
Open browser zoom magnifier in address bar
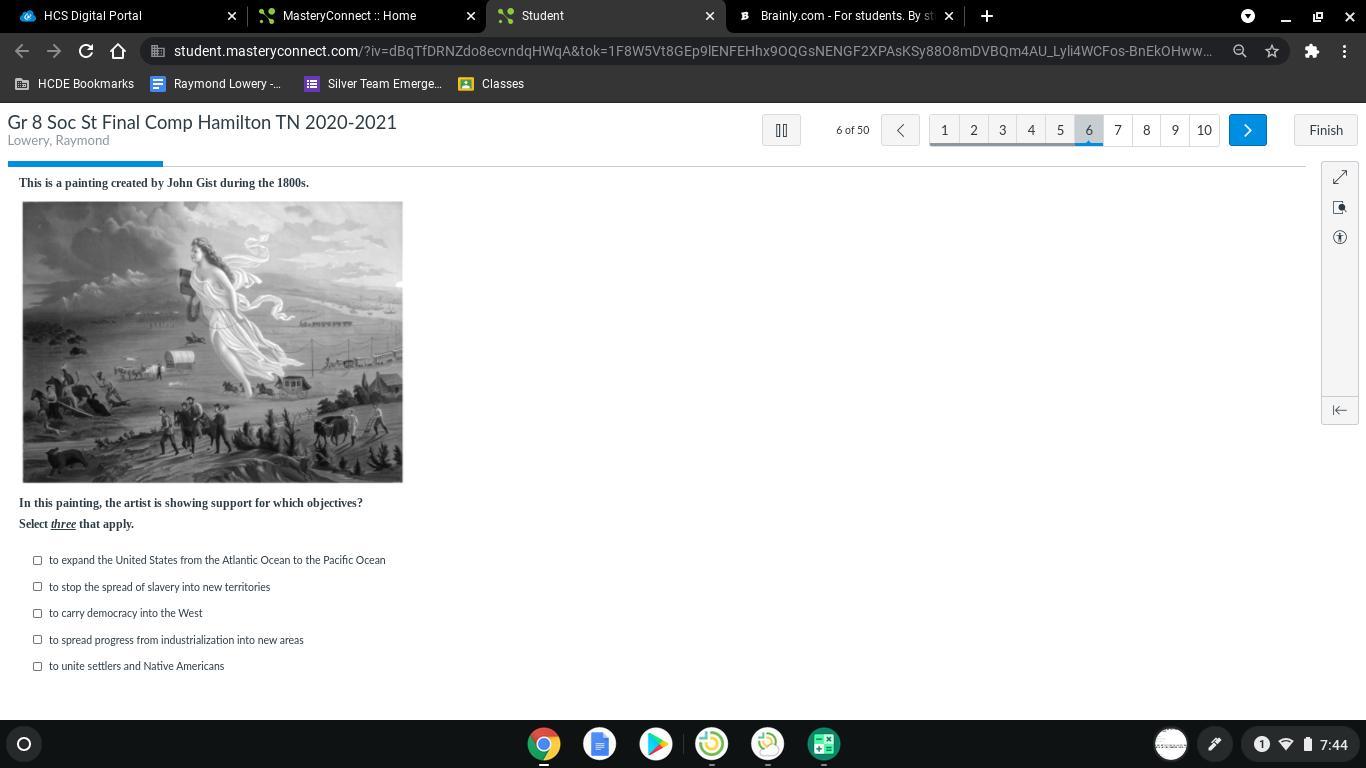tap(1240, 51)
